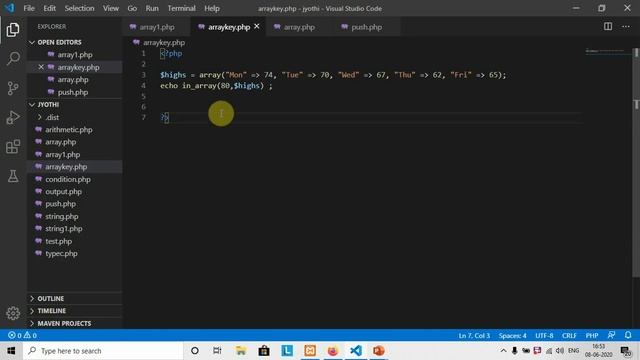This screenshot has width=640, height=360.
Task: Open Task View on taskbar
Action: [217, 351]
